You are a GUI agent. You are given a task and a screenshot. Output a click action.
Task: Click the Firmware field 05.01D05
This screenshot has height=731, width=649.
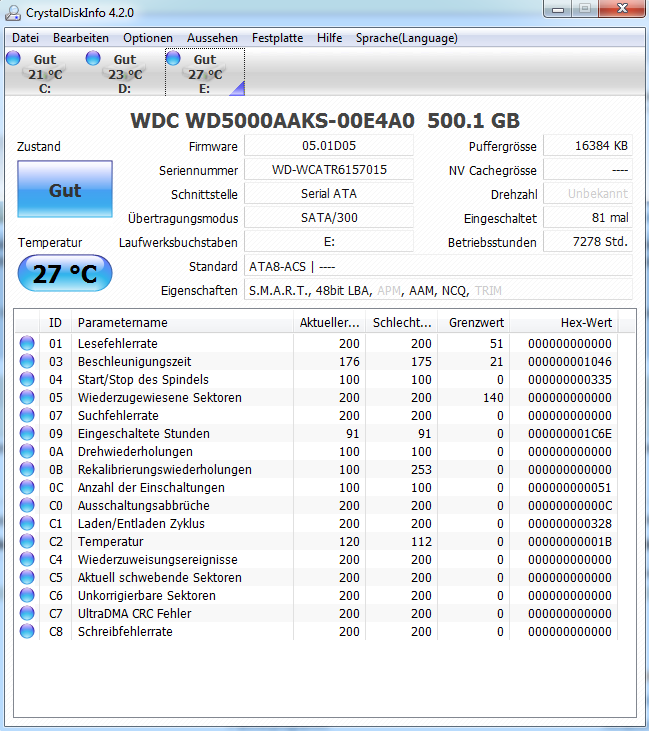pyautogui.click(x=329, y=146)
